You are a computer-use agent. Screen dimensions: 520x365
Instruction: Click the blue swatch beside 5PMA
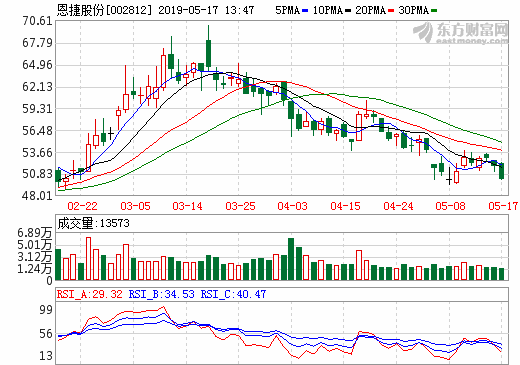[305, 11]
